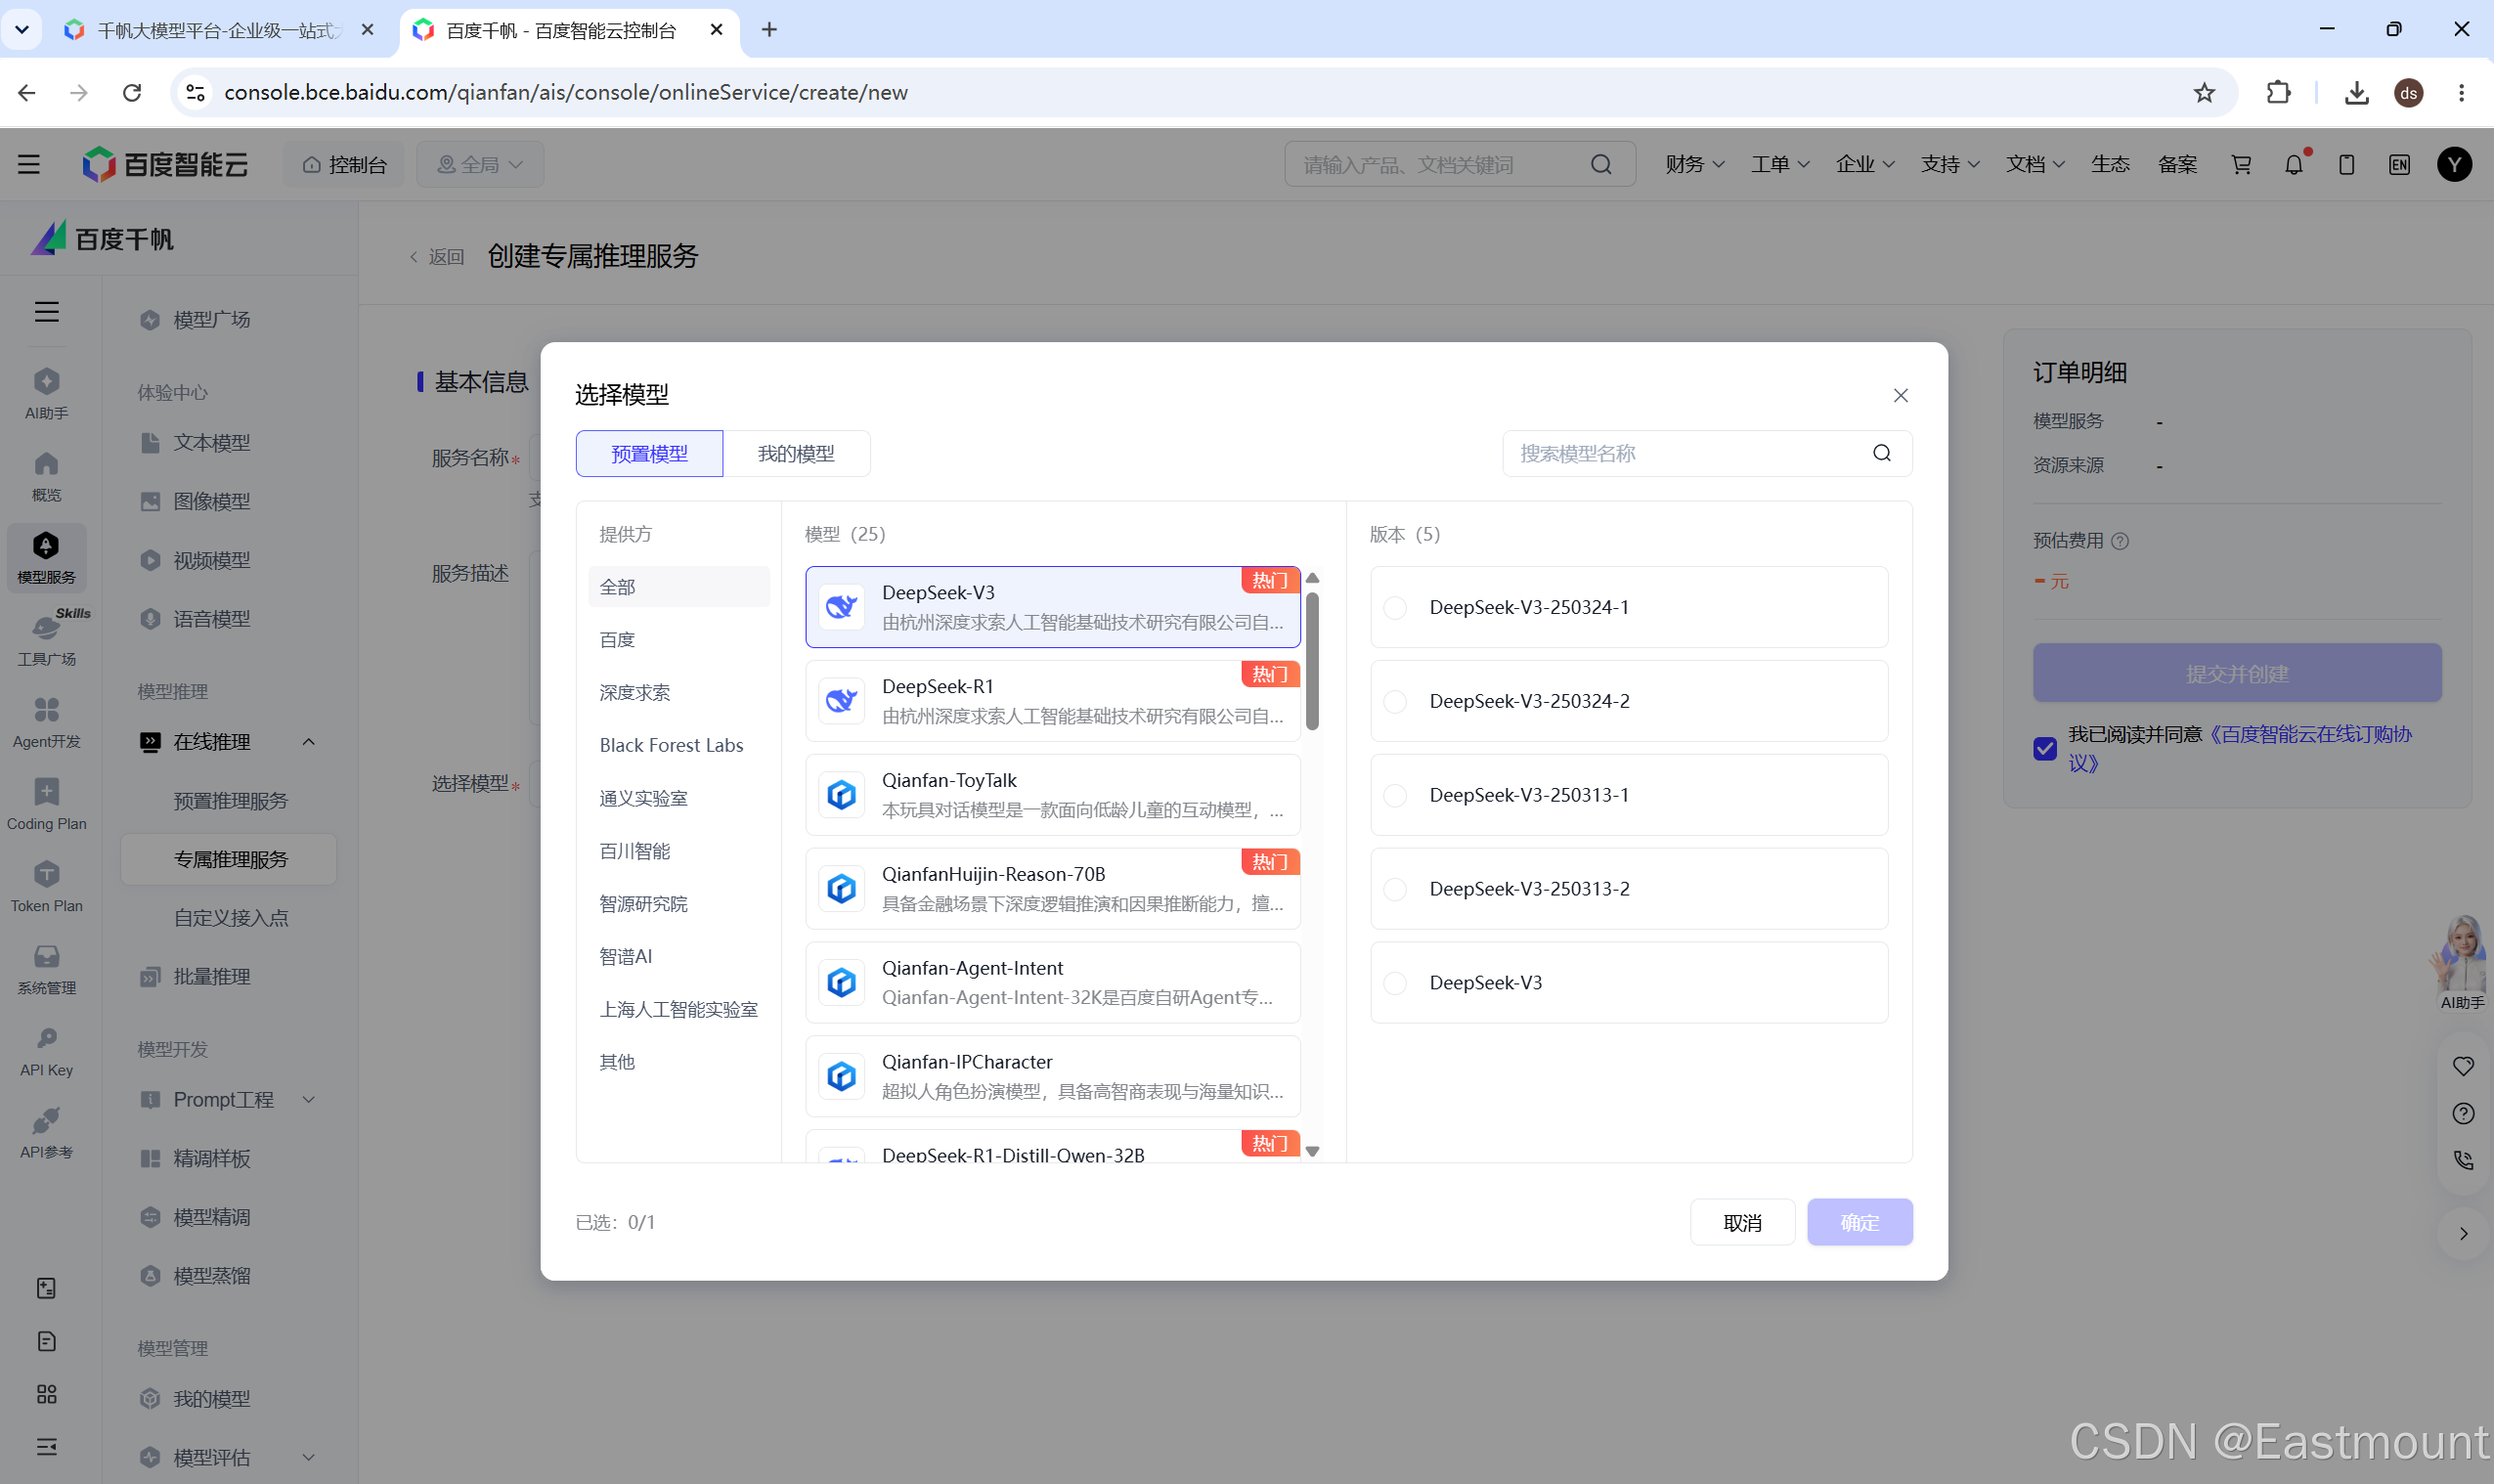Open the user avatar Y menu
The height and width of the screenshot is (1484, 2494).
(2454, 164)
